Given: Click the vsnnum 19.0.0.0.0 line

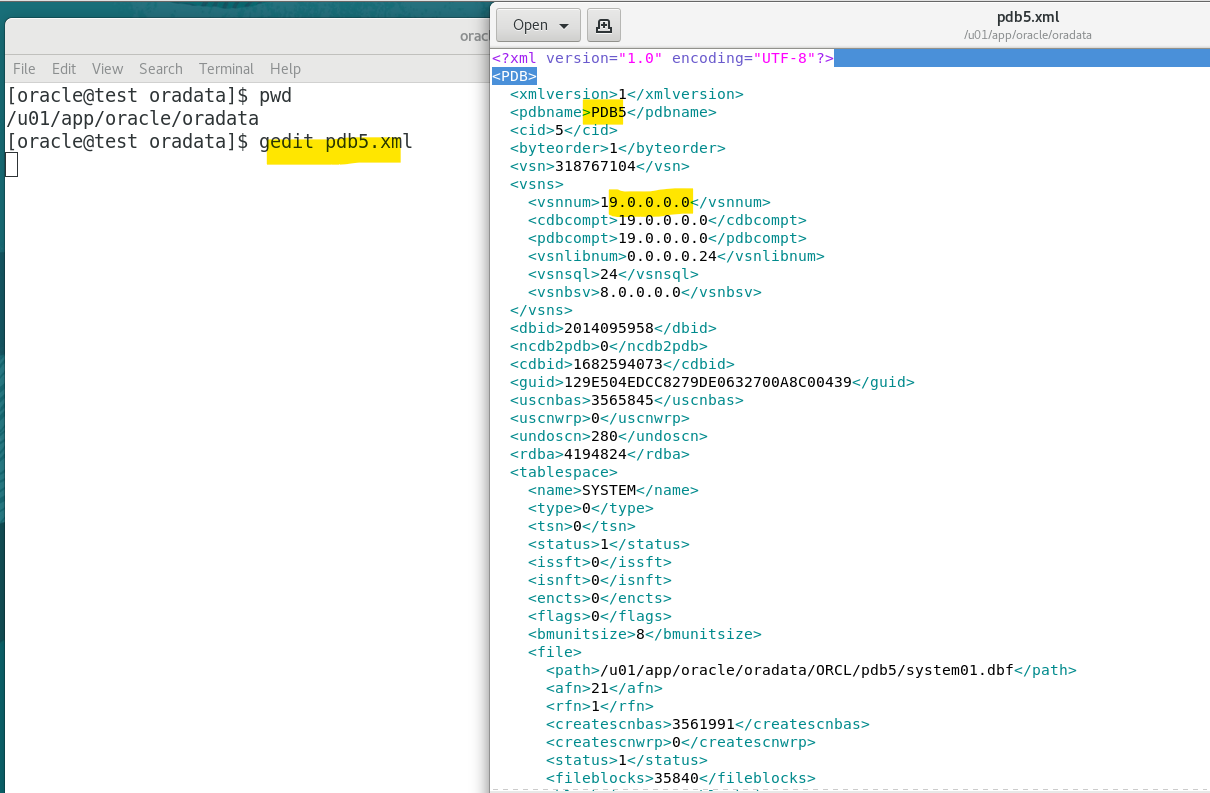Looking at the screenshot, I should click(650, 202).
